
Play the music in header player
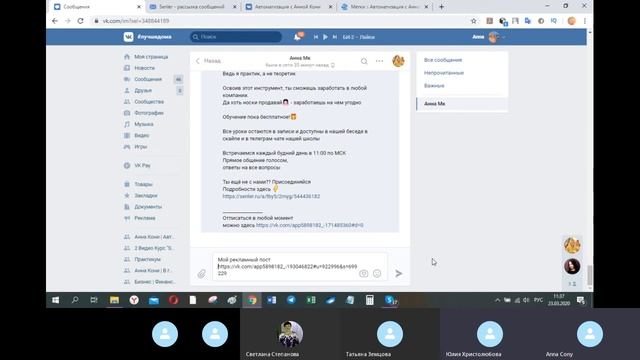click(x=325, y=37)
